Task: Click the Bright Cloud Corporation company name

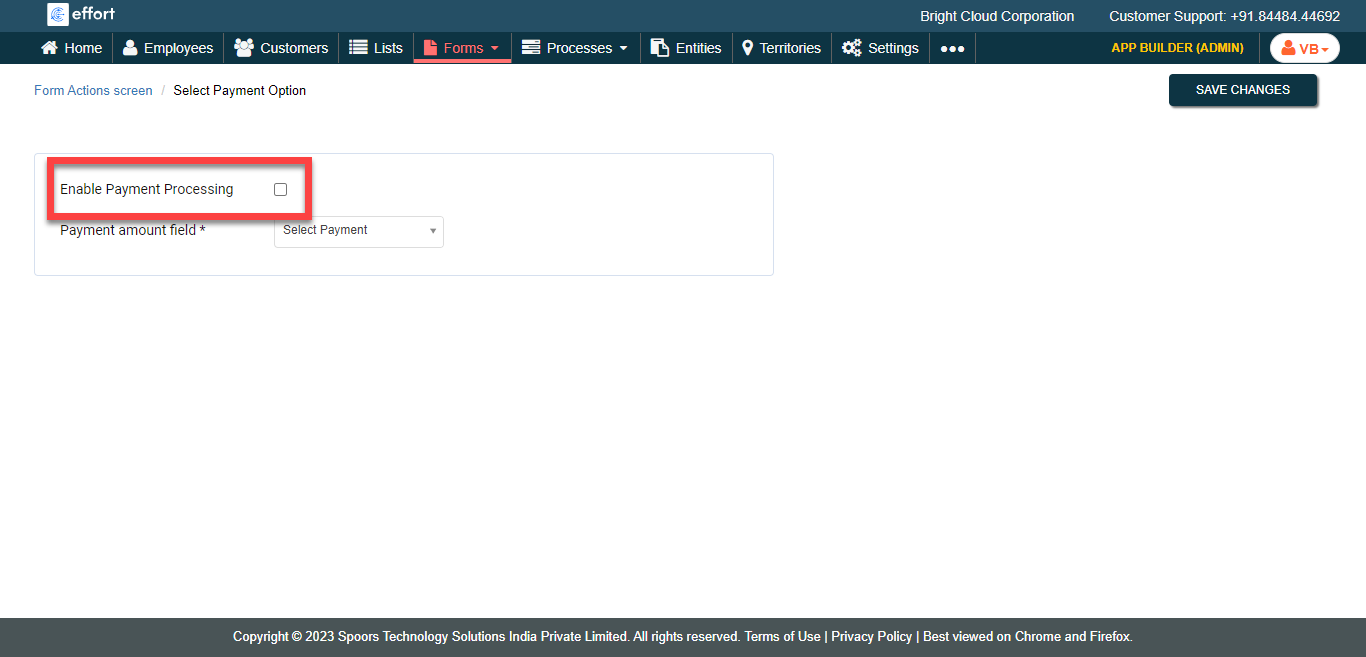Action: pos(997,16)
